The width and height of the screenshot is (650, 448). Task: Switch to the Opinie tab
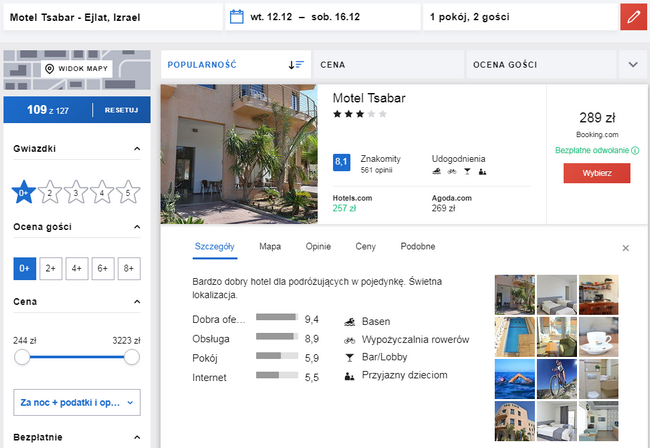pyautogui.click(x=318, y=246)
